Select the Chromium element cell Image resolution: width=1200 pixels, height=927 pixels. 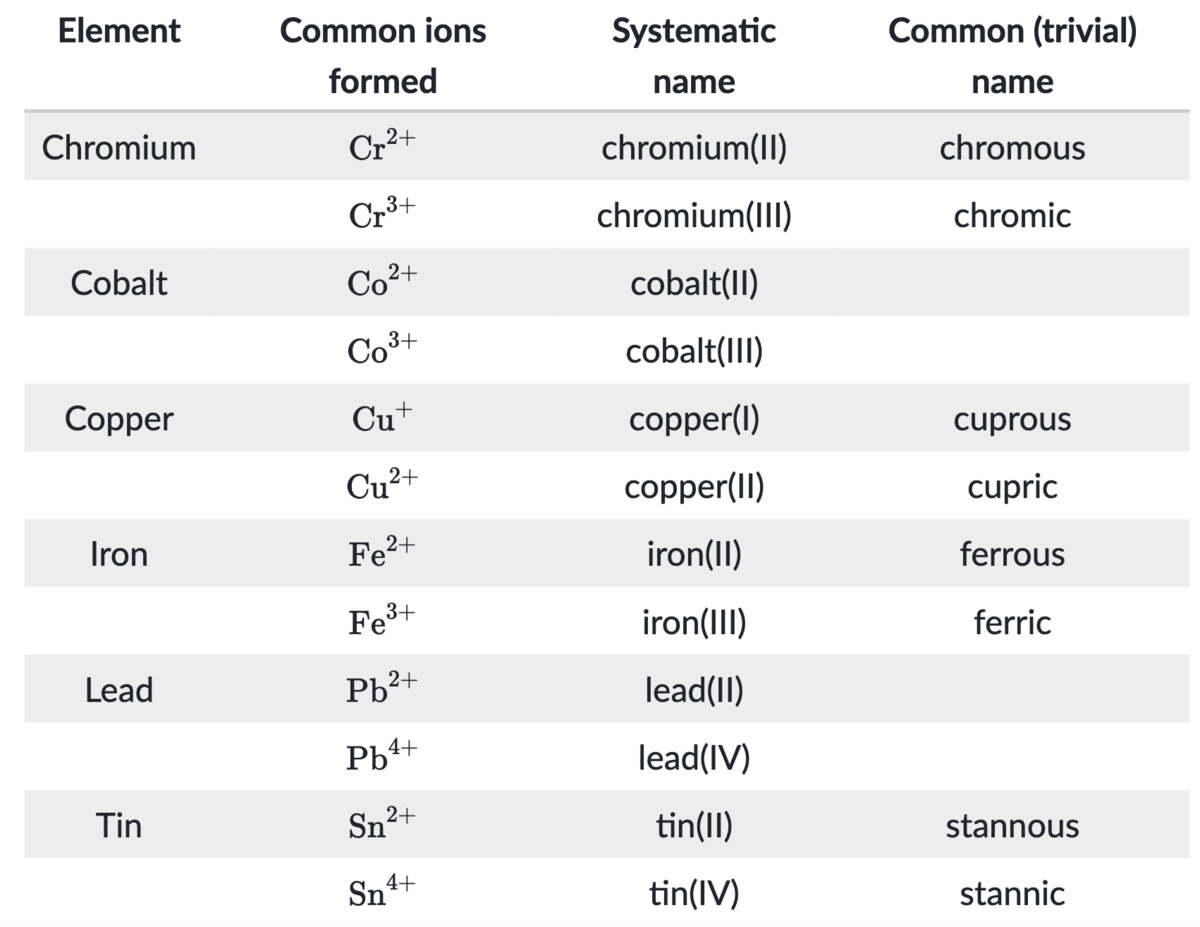(119, 148)
